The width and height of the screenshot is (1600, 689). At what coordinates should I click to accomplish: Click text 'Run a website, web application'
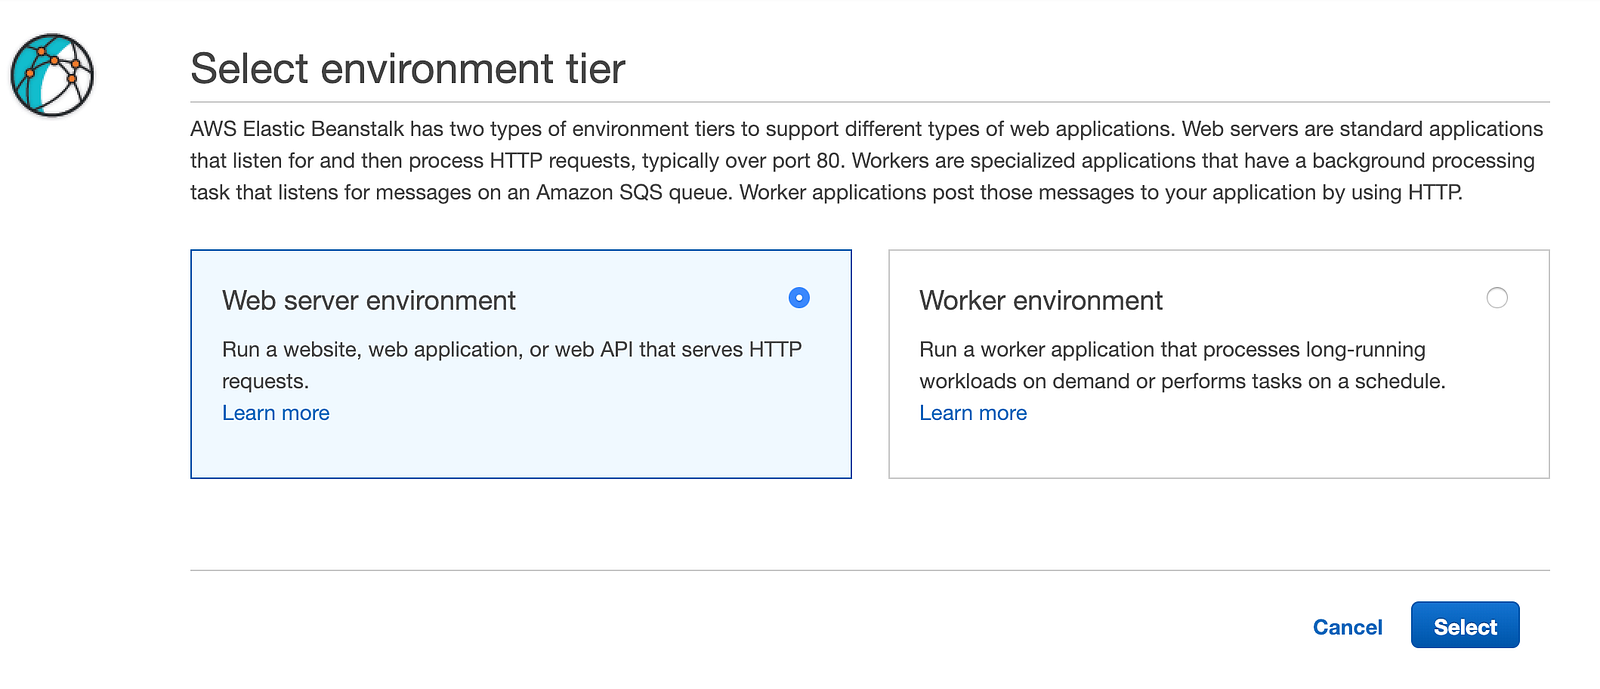tap(372, 350)
